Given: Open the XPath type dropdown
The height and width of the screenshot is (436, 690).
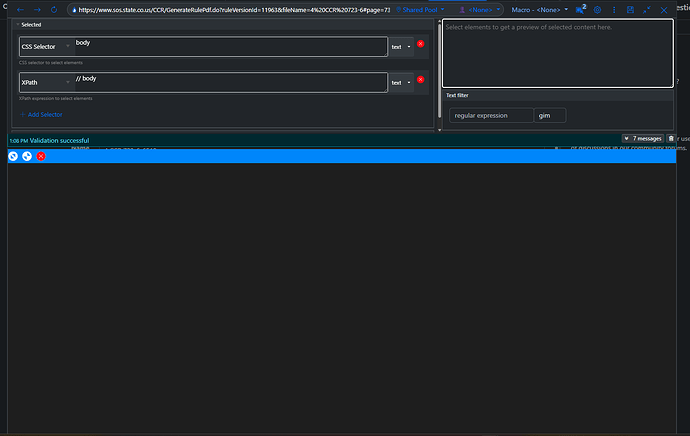Looking at the screenshot, I should pyautogui.click(x=44, y=83).
